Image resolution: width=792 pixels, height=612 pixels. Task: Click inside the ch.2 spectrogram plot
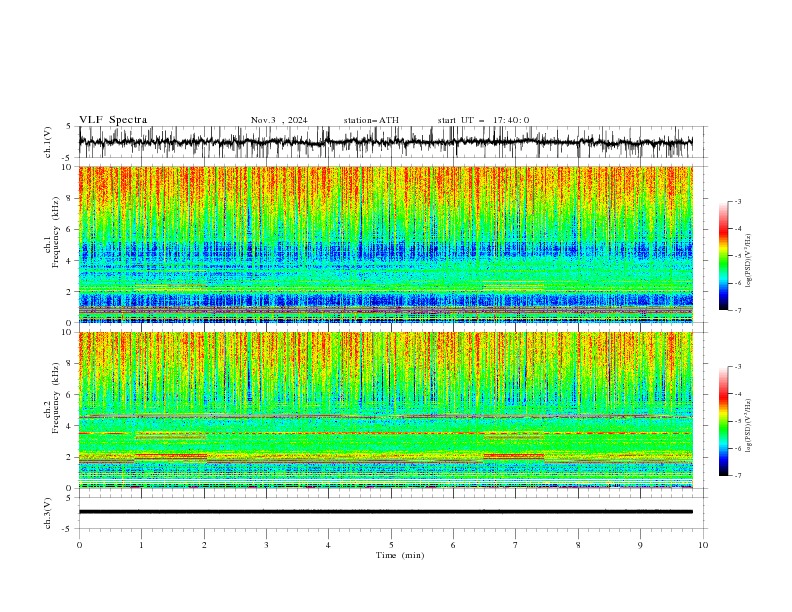[x=385, y=410]
